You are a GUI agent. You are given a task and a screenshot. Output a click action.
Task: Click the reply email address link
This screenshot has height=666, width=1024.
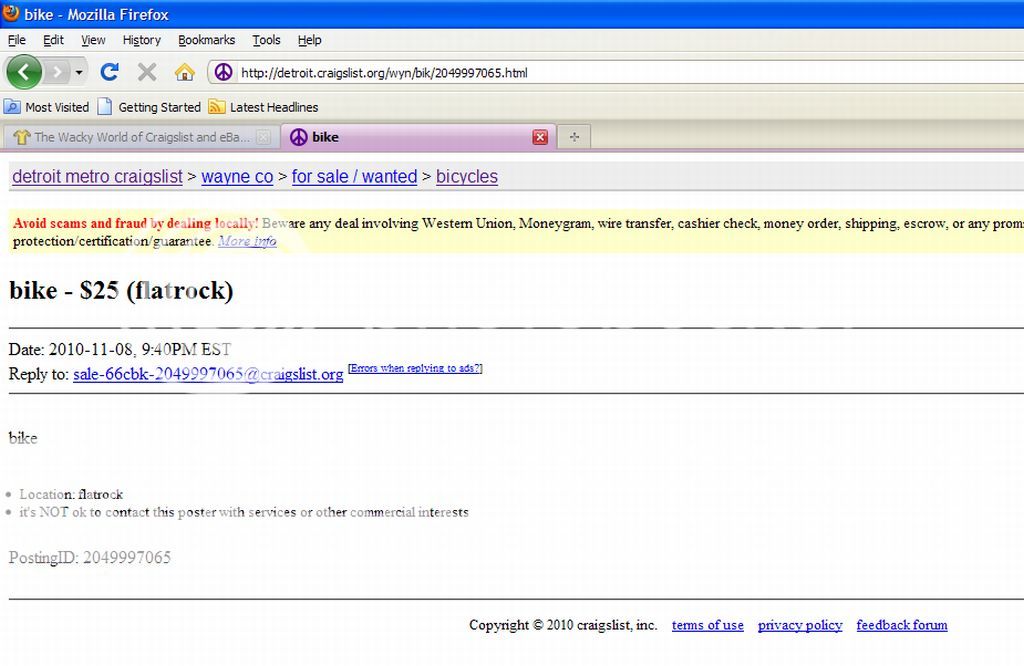click(208, 374)
